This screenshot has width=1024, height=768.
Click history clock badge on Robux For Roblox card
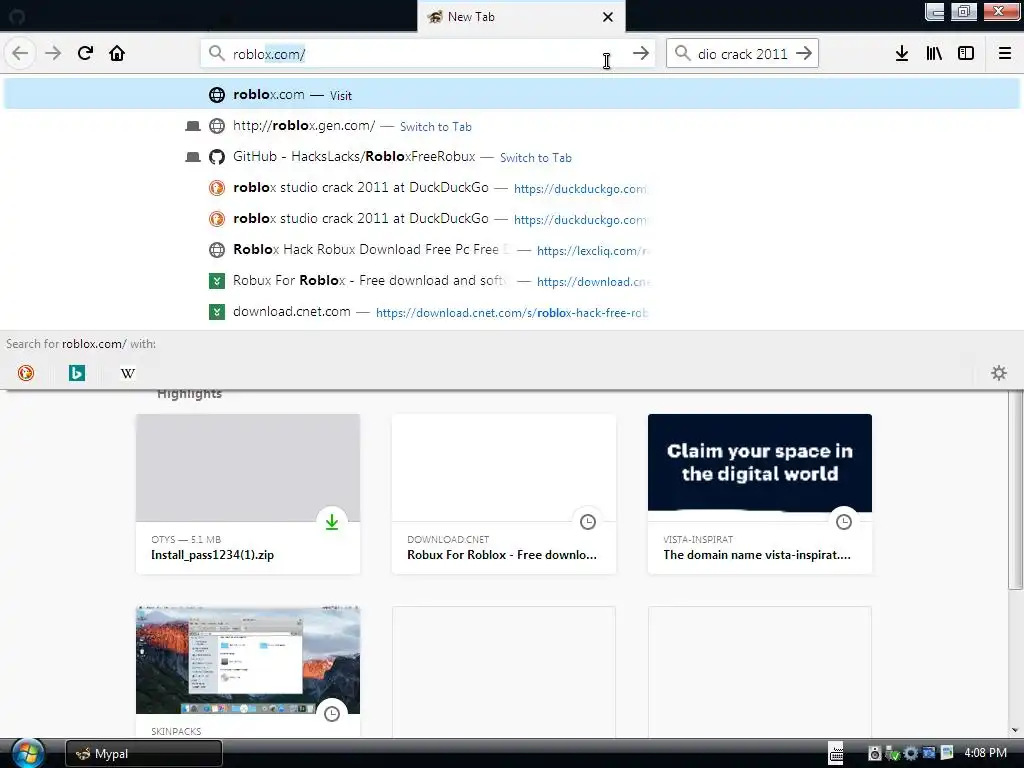[x=588, y=522]
